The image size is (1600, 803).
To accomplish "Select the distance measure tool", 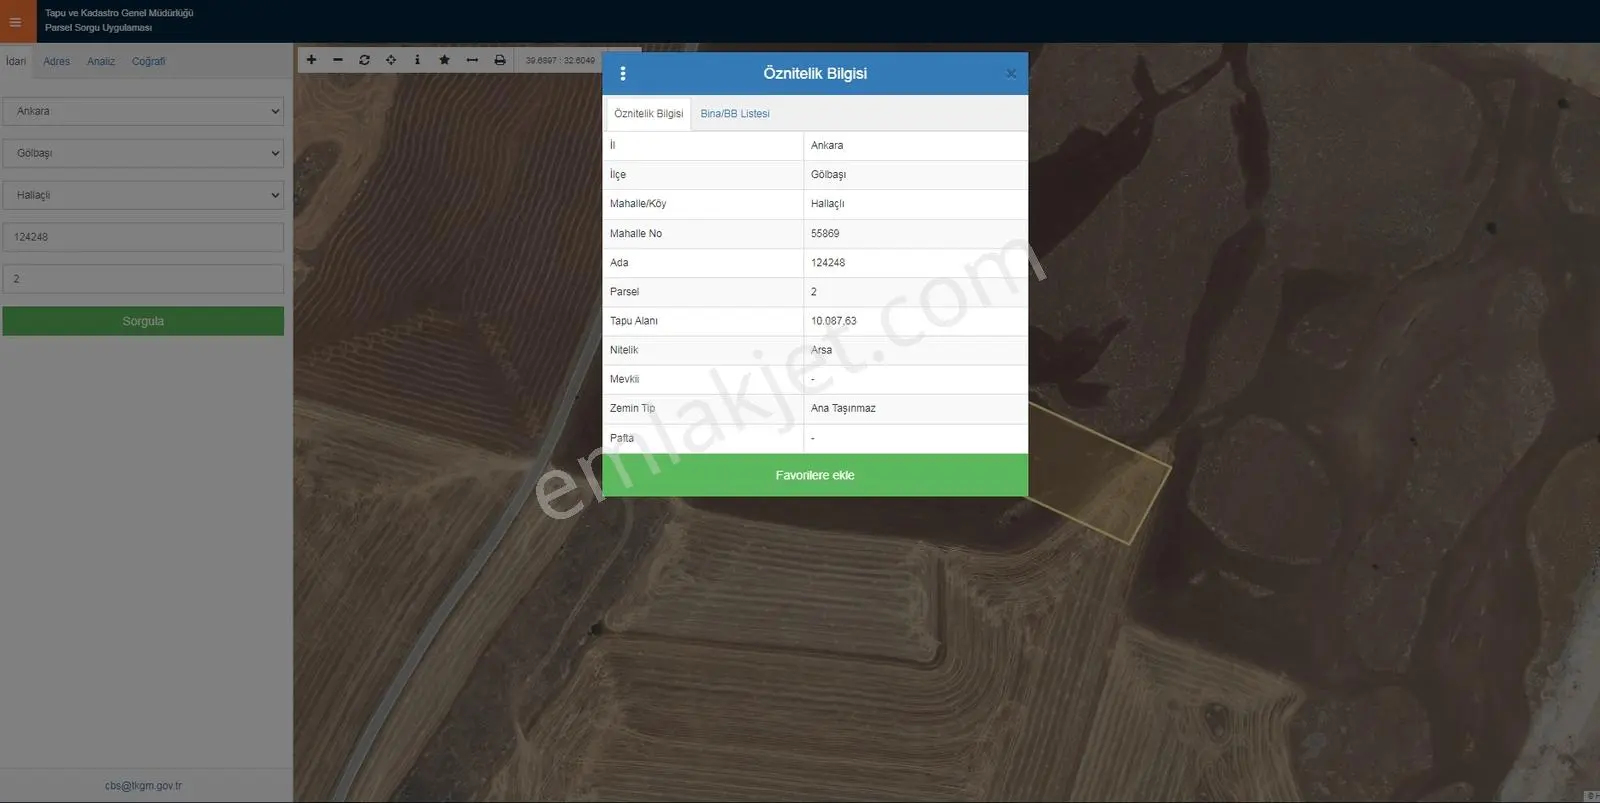I will 472,60.
